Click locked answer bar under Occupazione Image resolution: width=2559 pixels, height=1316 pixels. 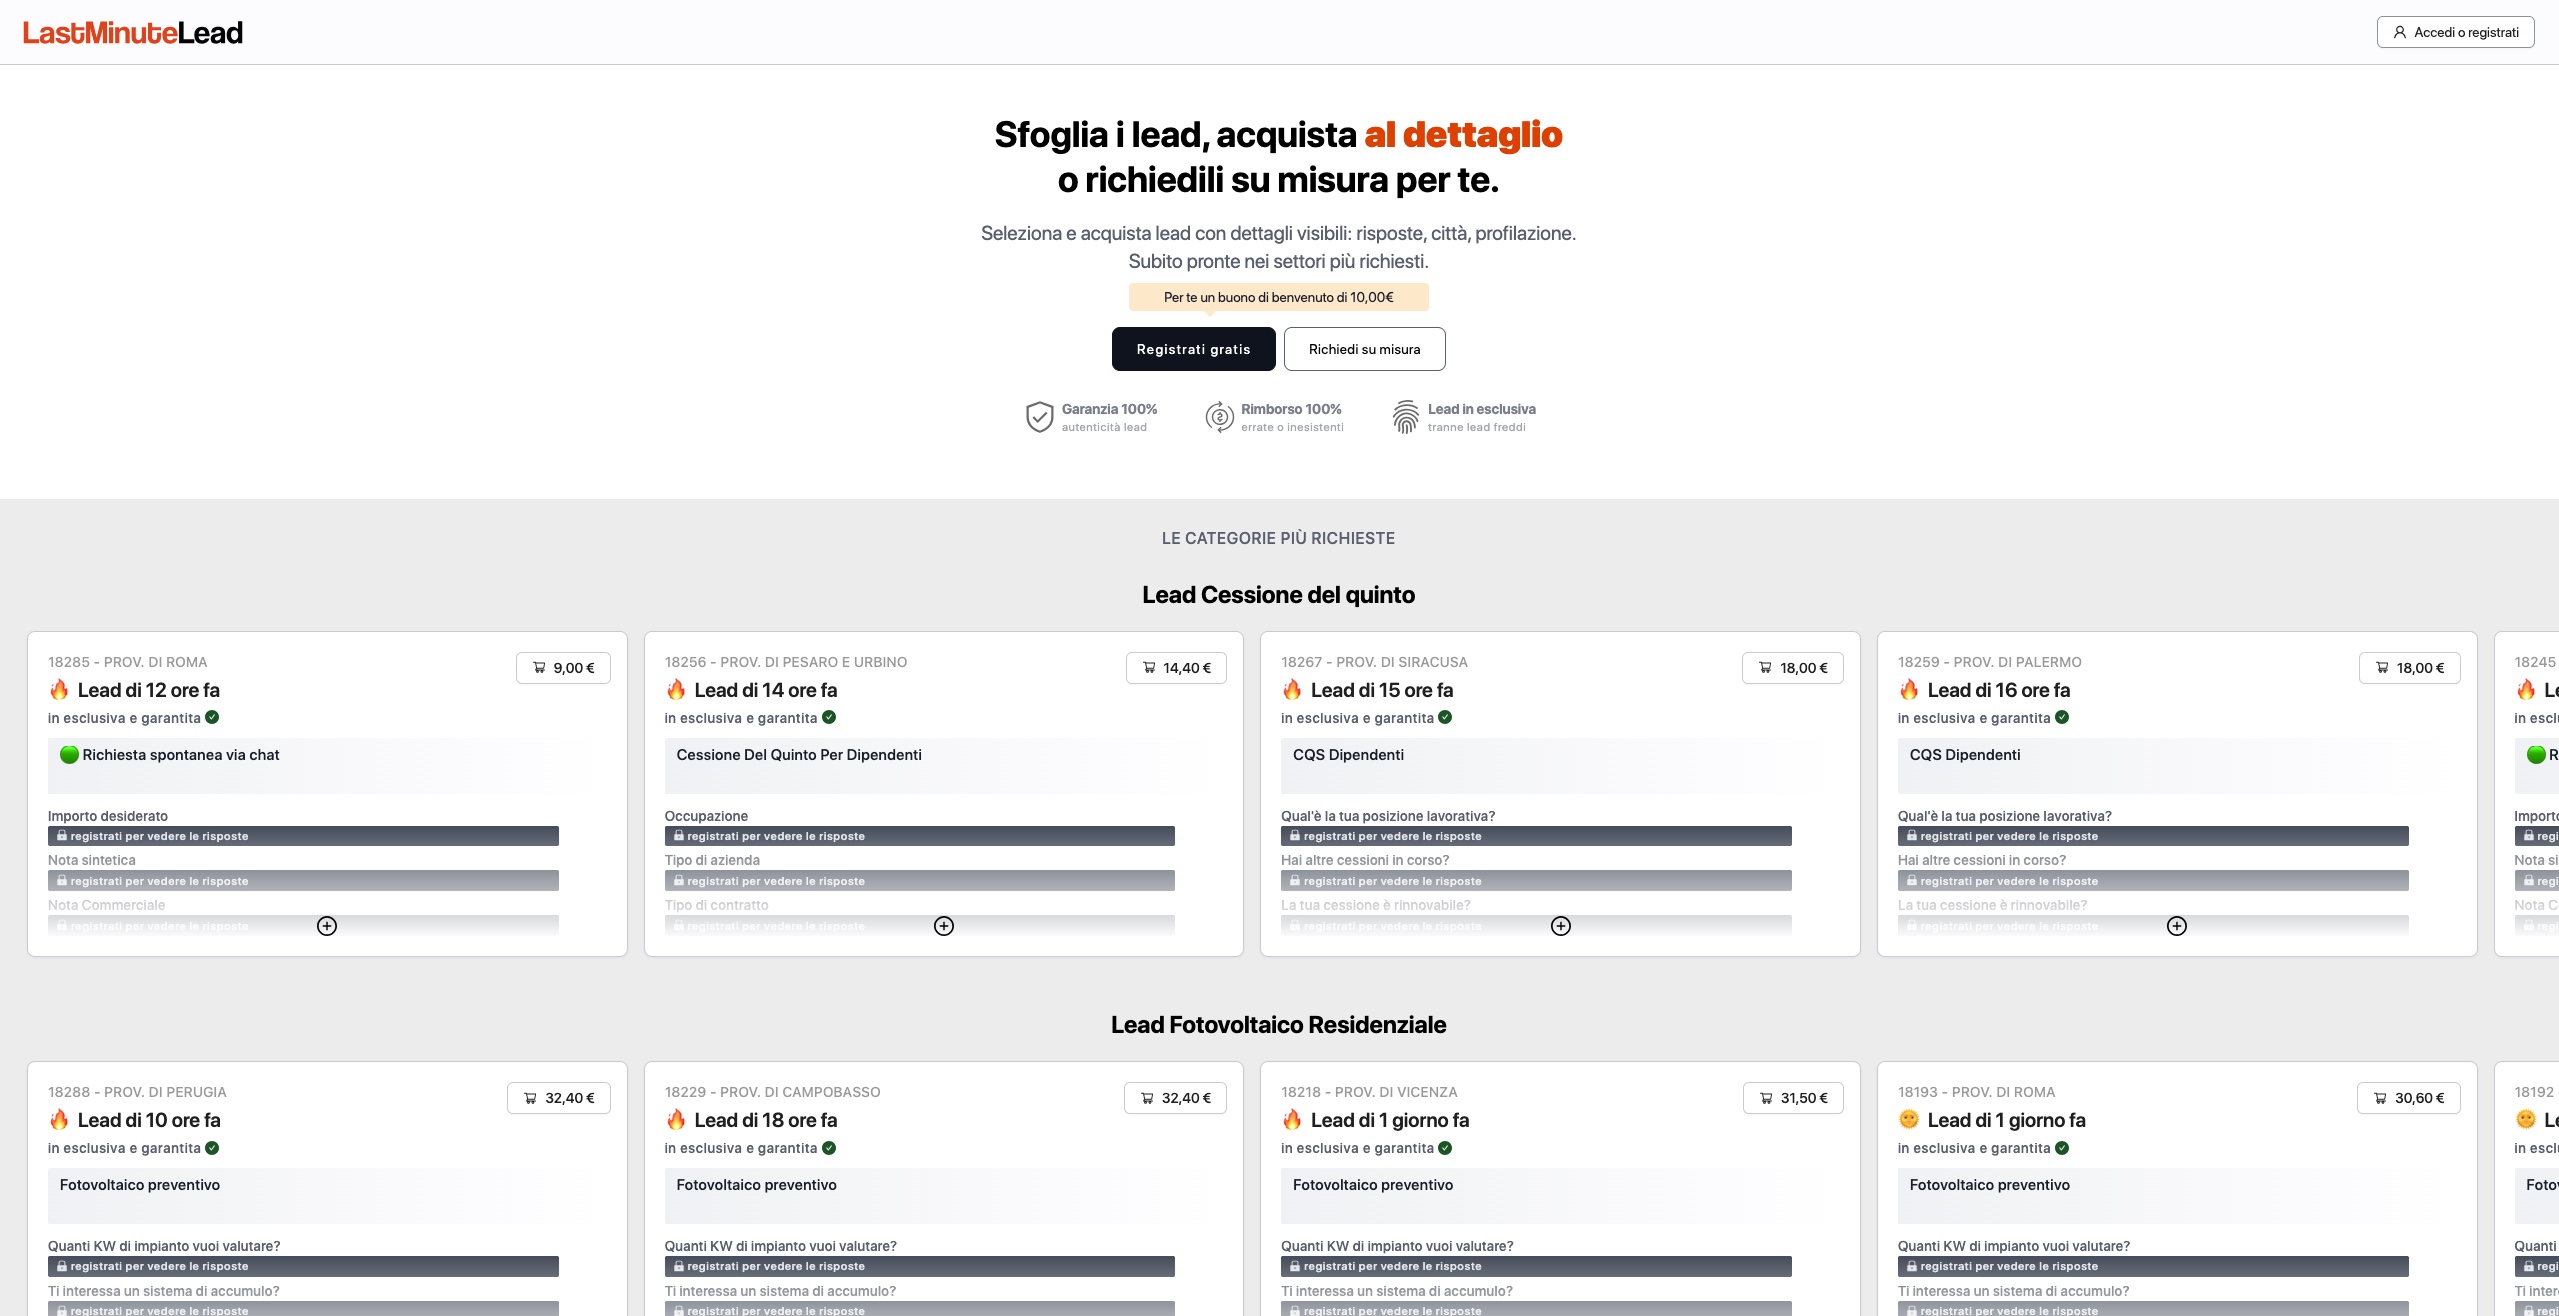coord(920,836)
